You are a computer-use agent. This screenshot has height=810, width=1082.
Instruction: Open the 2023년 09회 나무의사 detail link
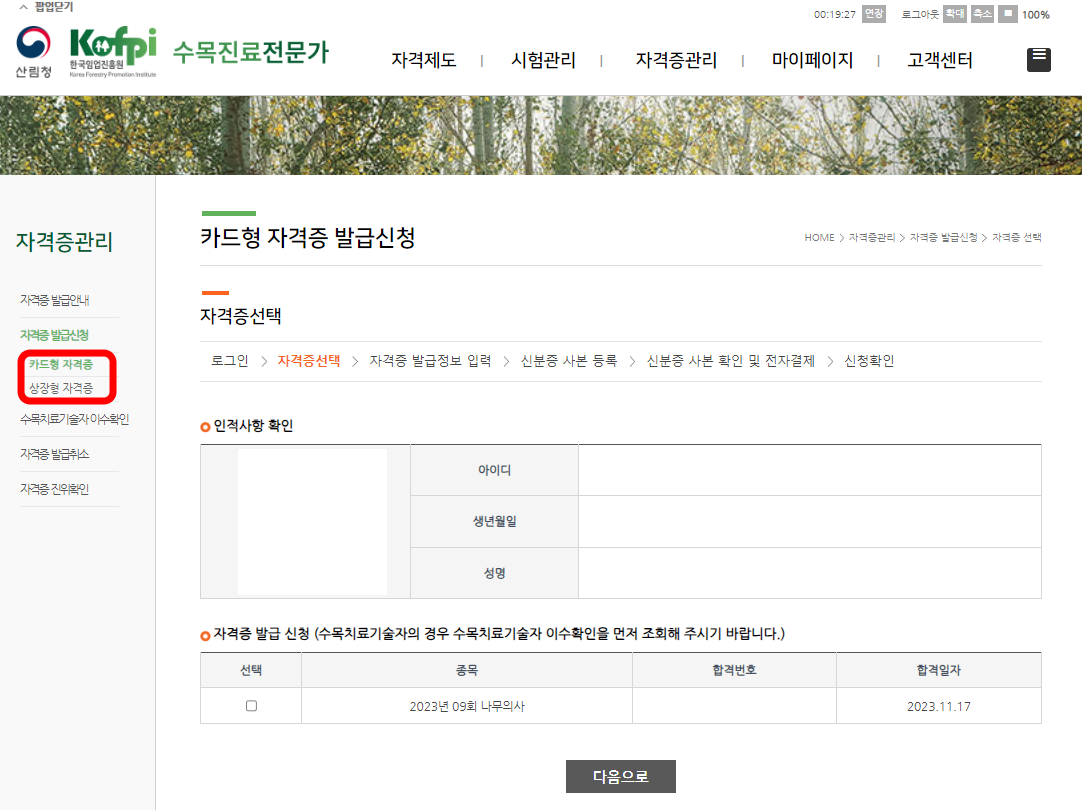(x=466, y=705)
